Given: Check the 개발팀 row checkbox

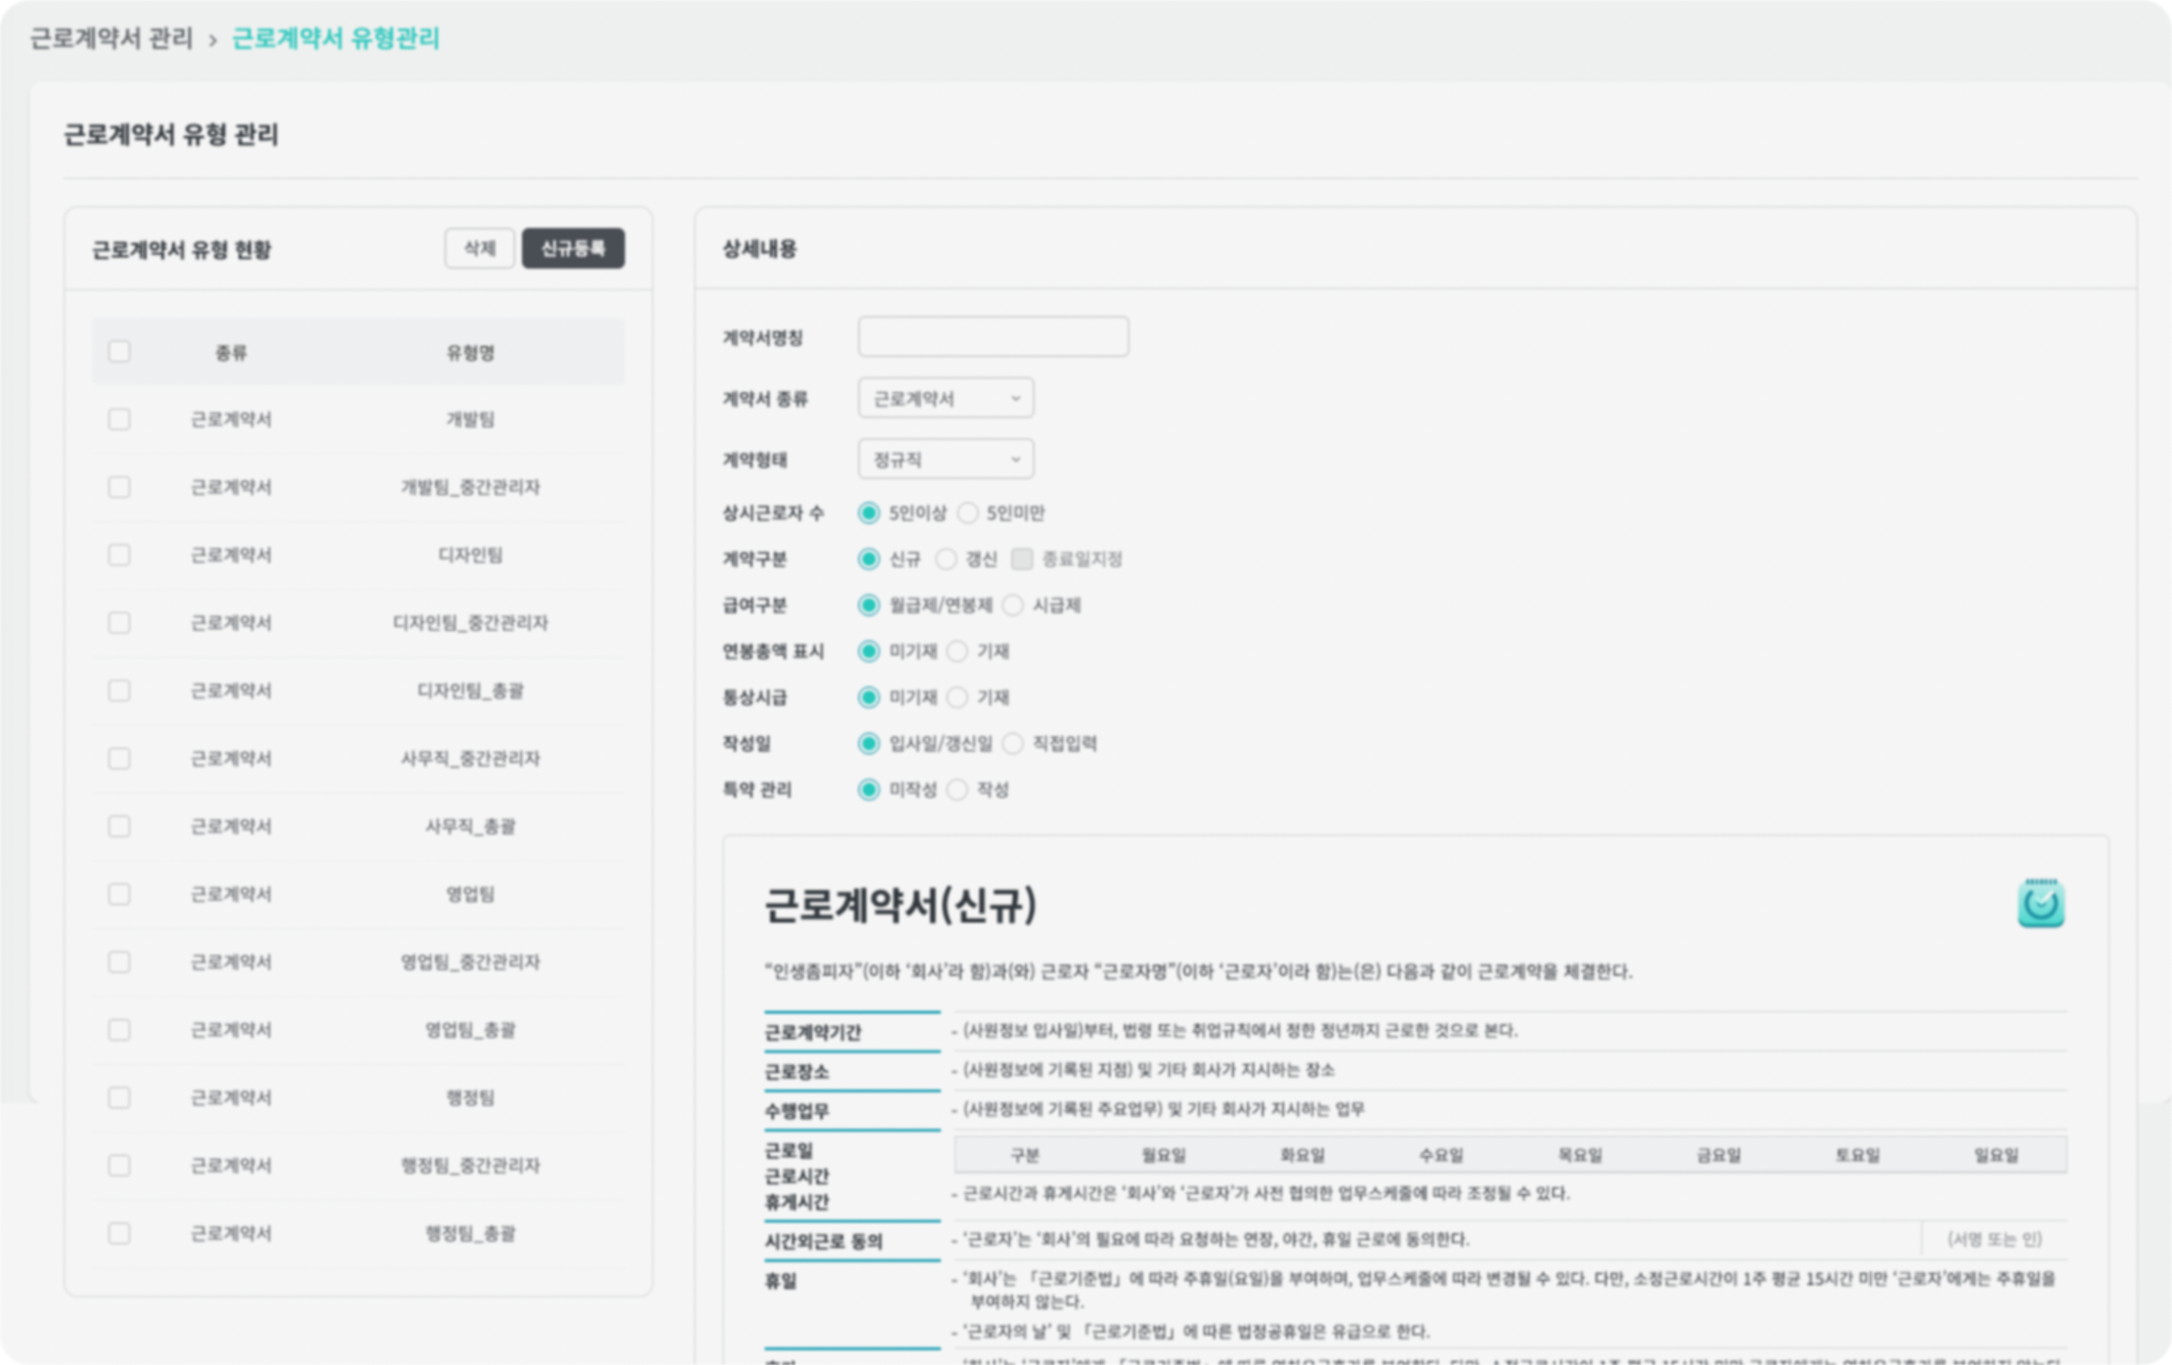Looking at the screenshot, I should (119, 419).
